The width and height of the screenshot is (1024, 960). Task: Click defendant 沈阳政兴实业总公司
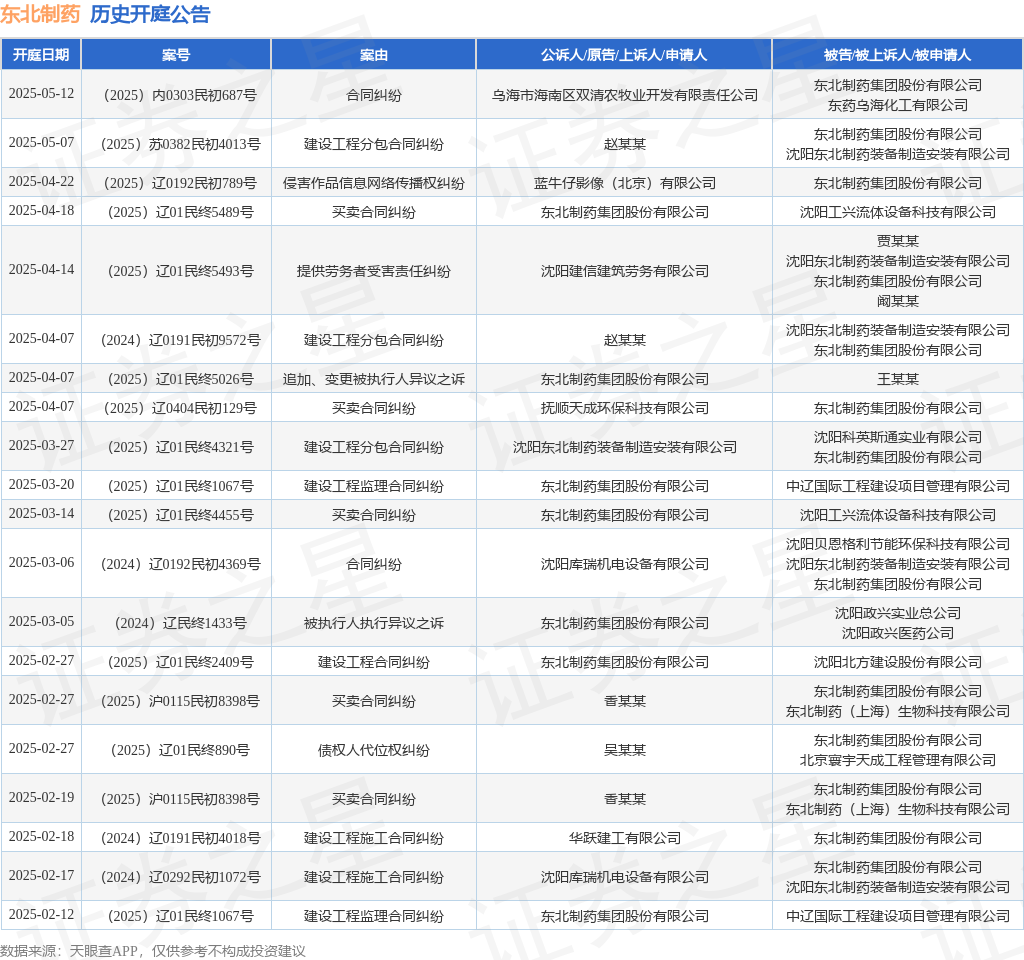coord(897,613)
